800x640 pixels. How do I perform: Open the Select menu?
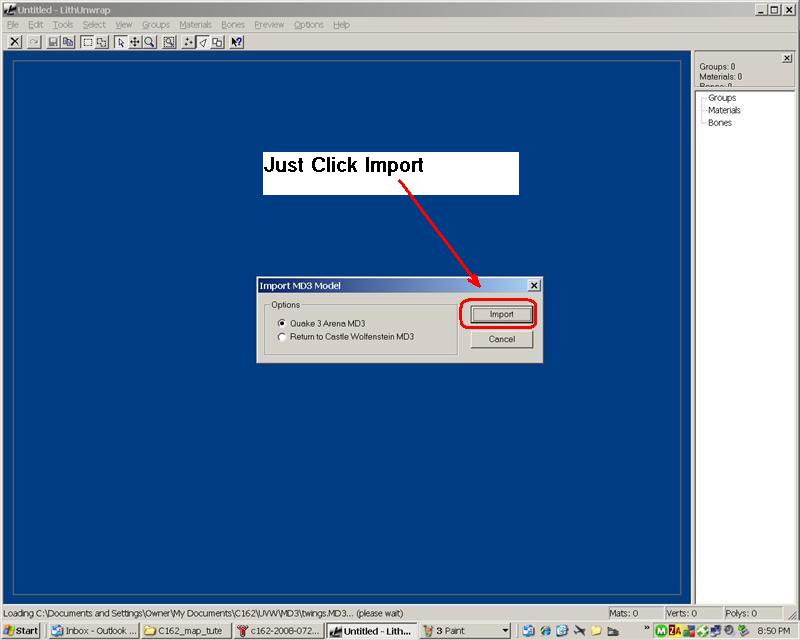click(94, 24)
